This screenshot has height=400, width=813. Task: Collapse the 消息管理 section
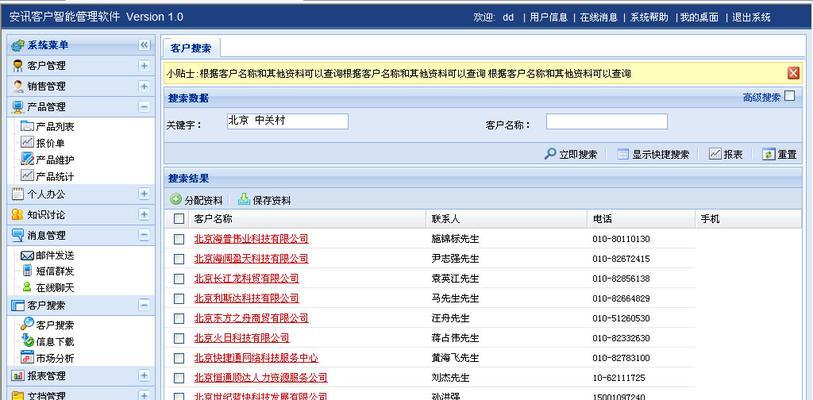tap(144, 235)
